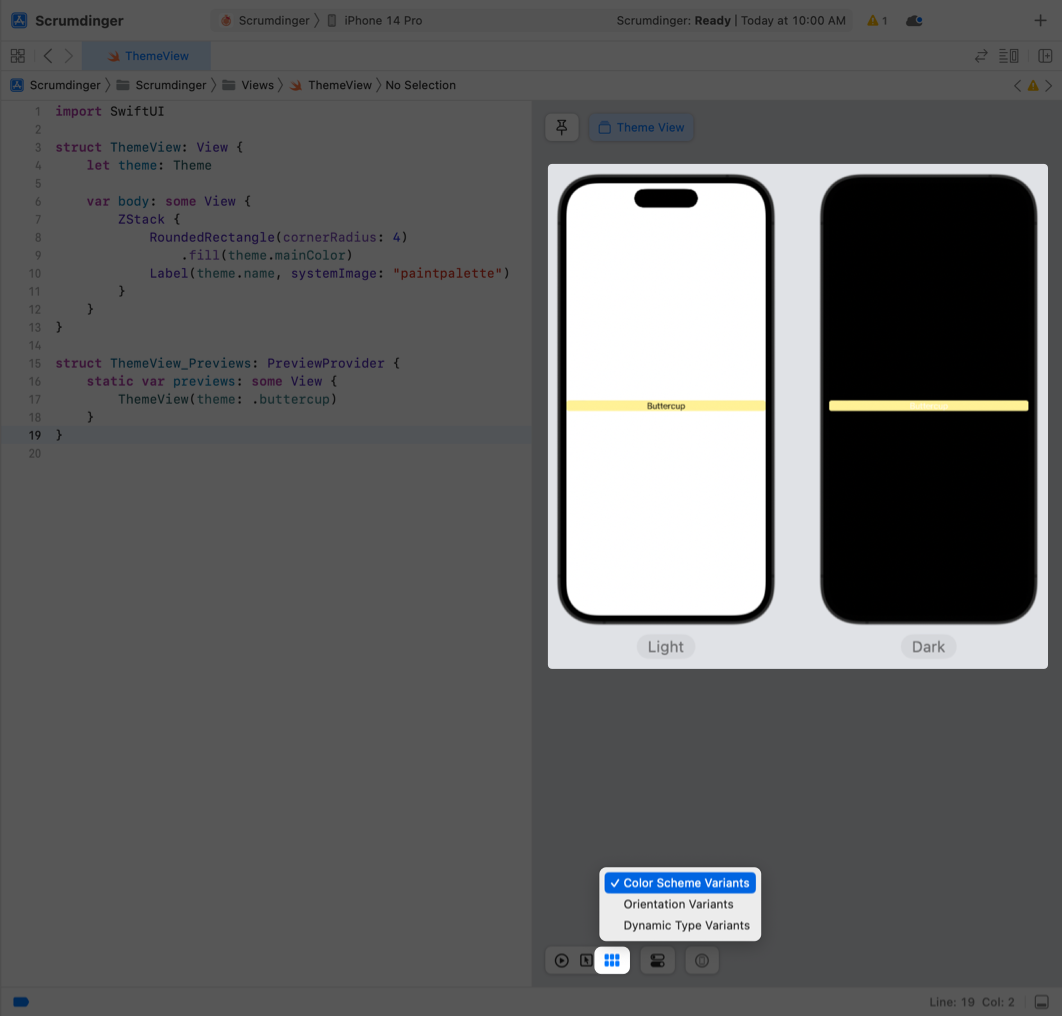The image size is (1062, 1016).
Task: Open ThemeView in the breadcrumb bar
Action: click(x=339, y=85)
